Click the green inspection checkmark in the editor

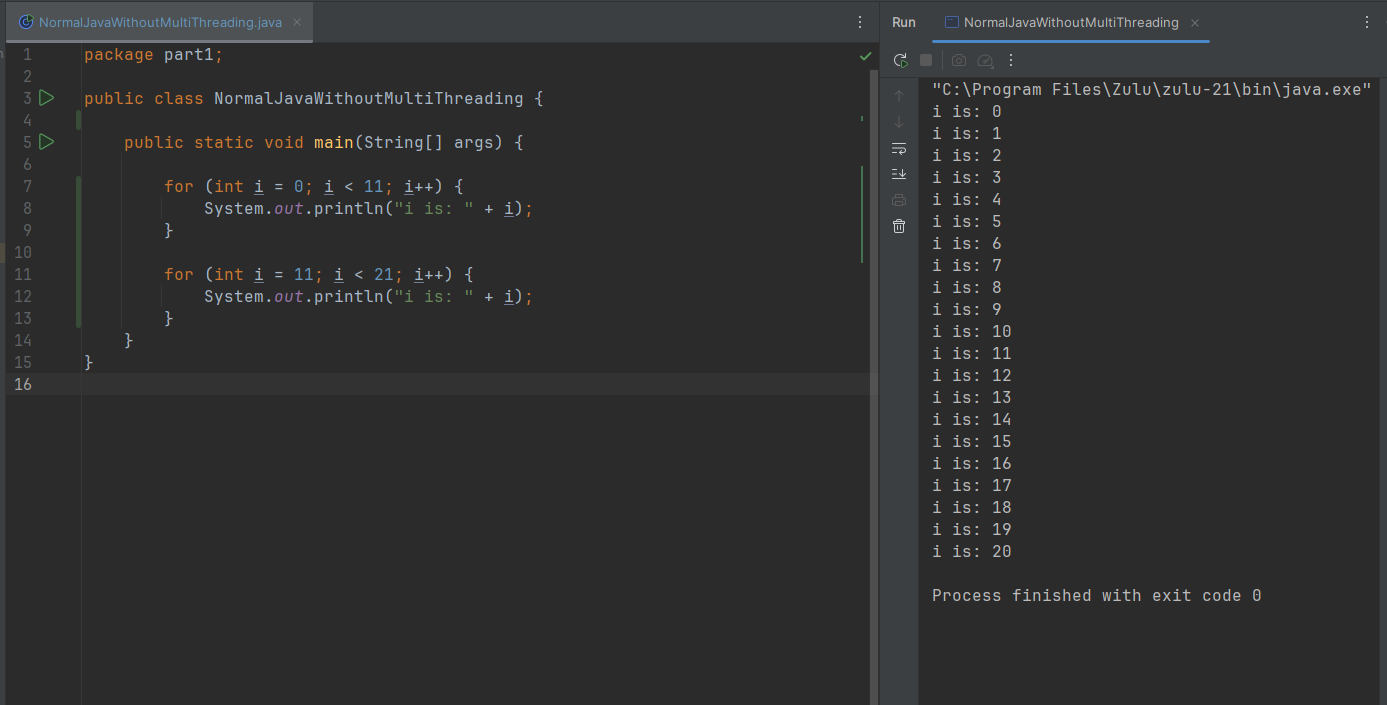tap(865, 56)
